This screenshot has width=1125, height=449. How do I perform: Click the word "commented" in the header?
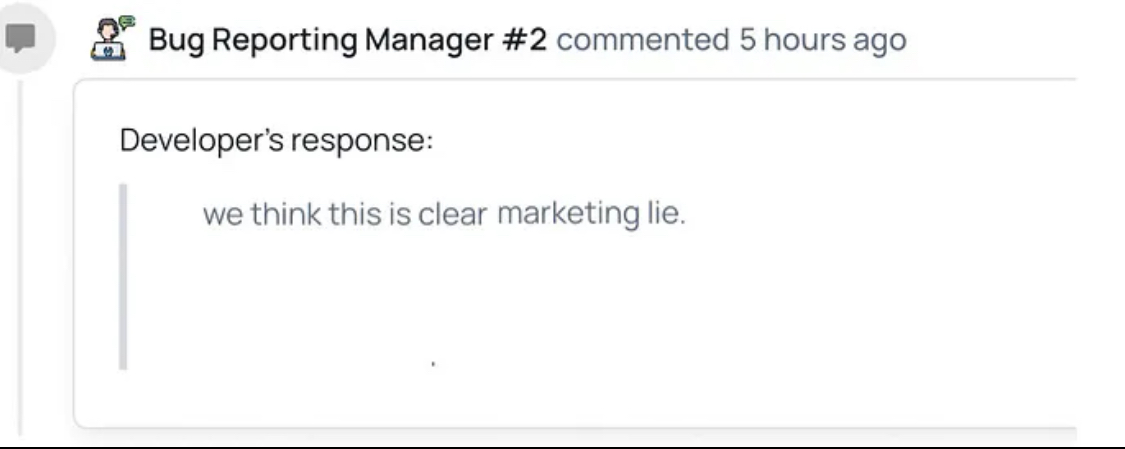(642, 41)
